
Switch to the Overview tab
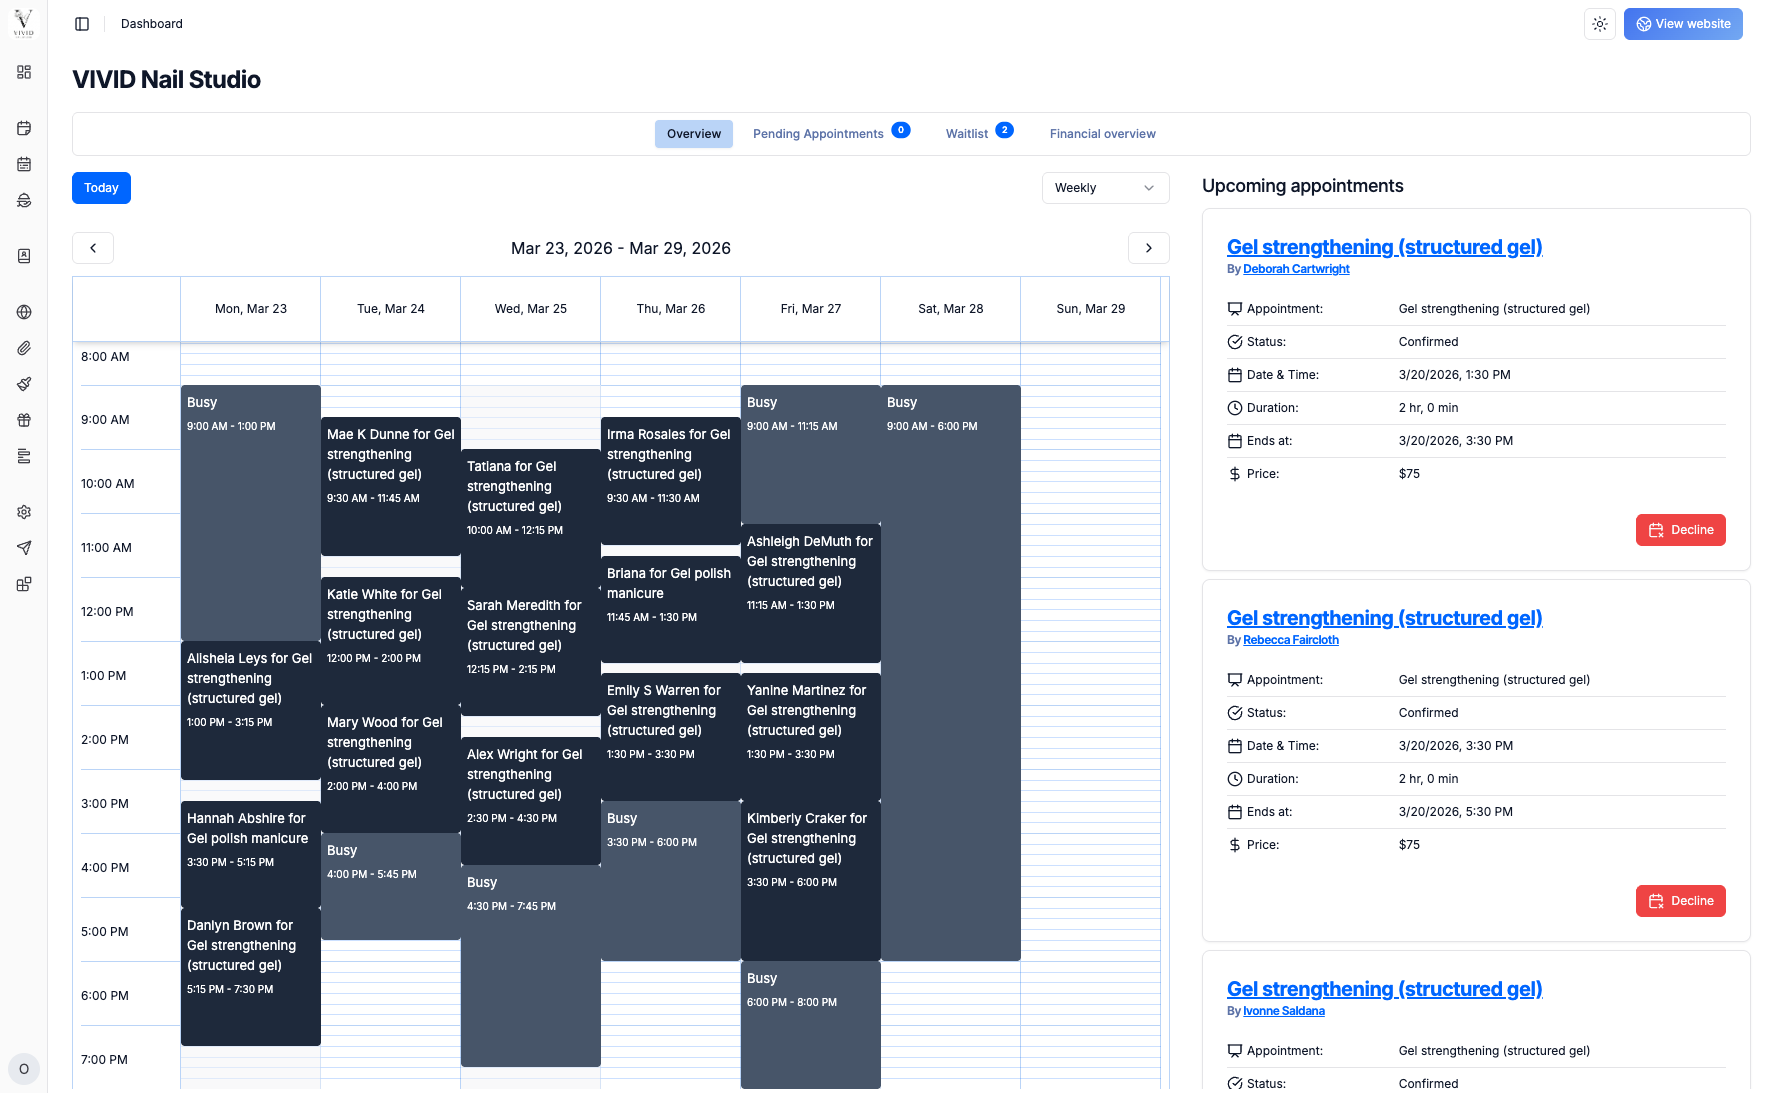click(x=694, y=134)
